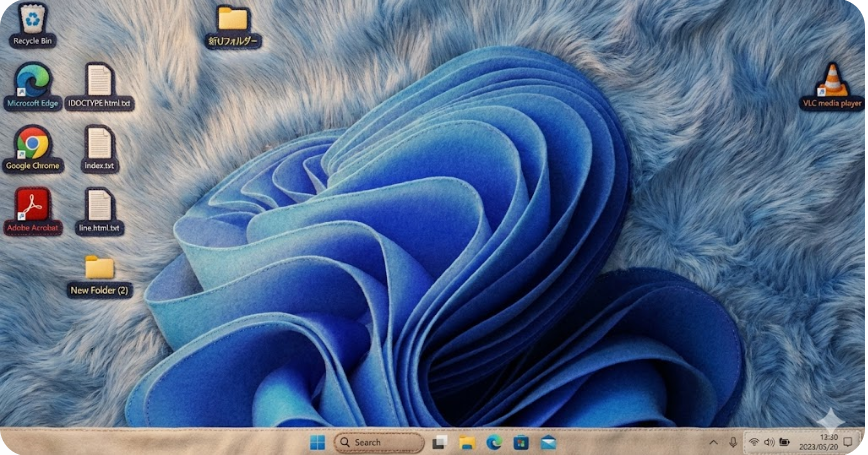The image size is (868, 455).
Task: Select the Recycle Bin desktop icon
Action: click(x=33, y=25)
